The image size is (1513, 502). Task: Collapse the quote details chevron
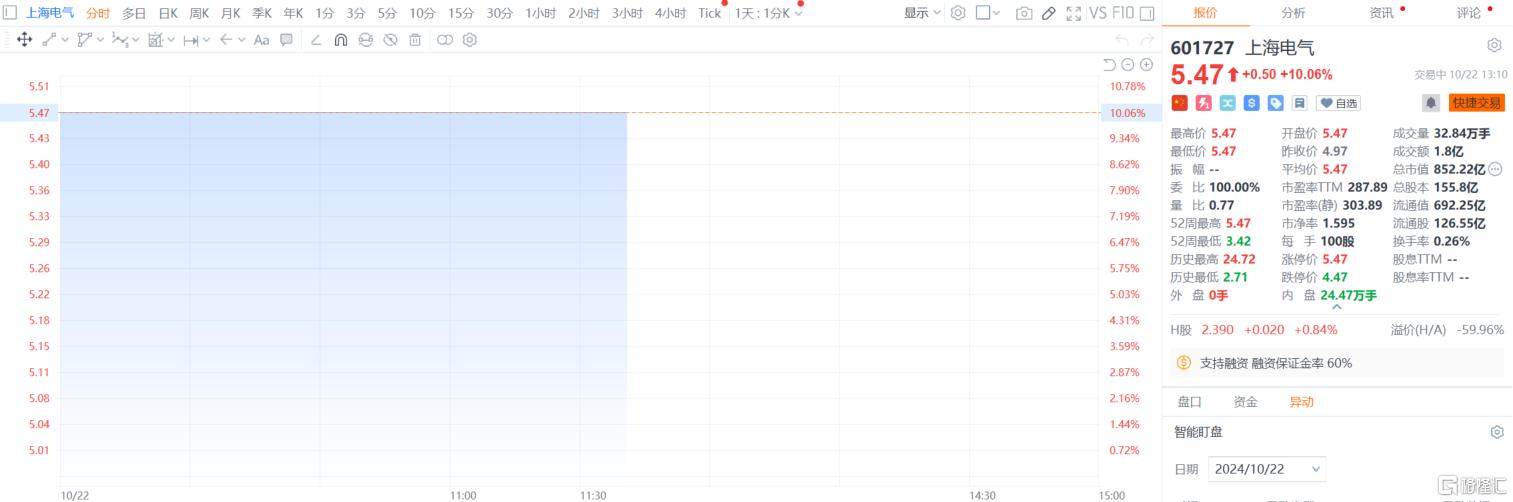pyautogui.click(x=1336, y=308)
